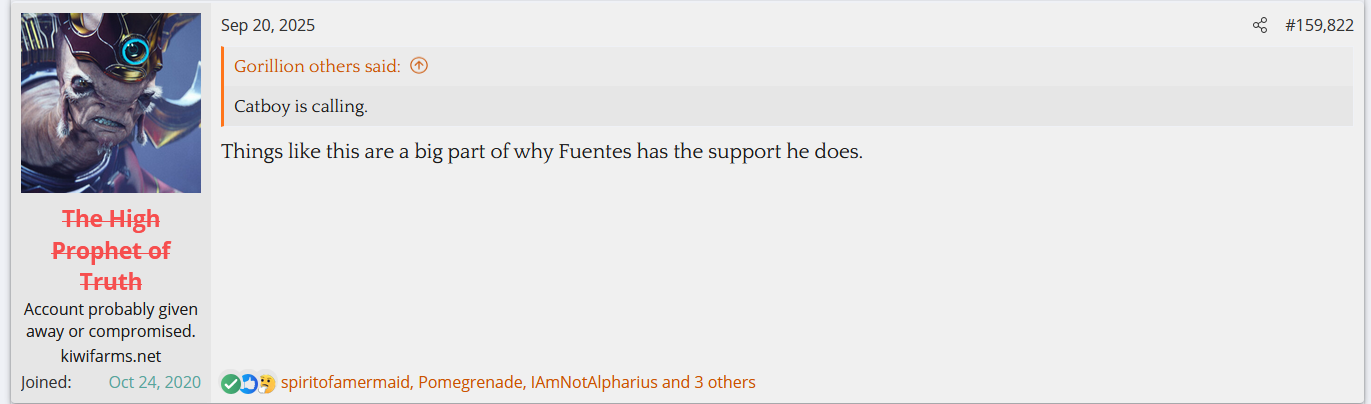
Task: Open spiritofamermaid's profile from reactions
Action: pyautogui.click(x=345, y=382)
